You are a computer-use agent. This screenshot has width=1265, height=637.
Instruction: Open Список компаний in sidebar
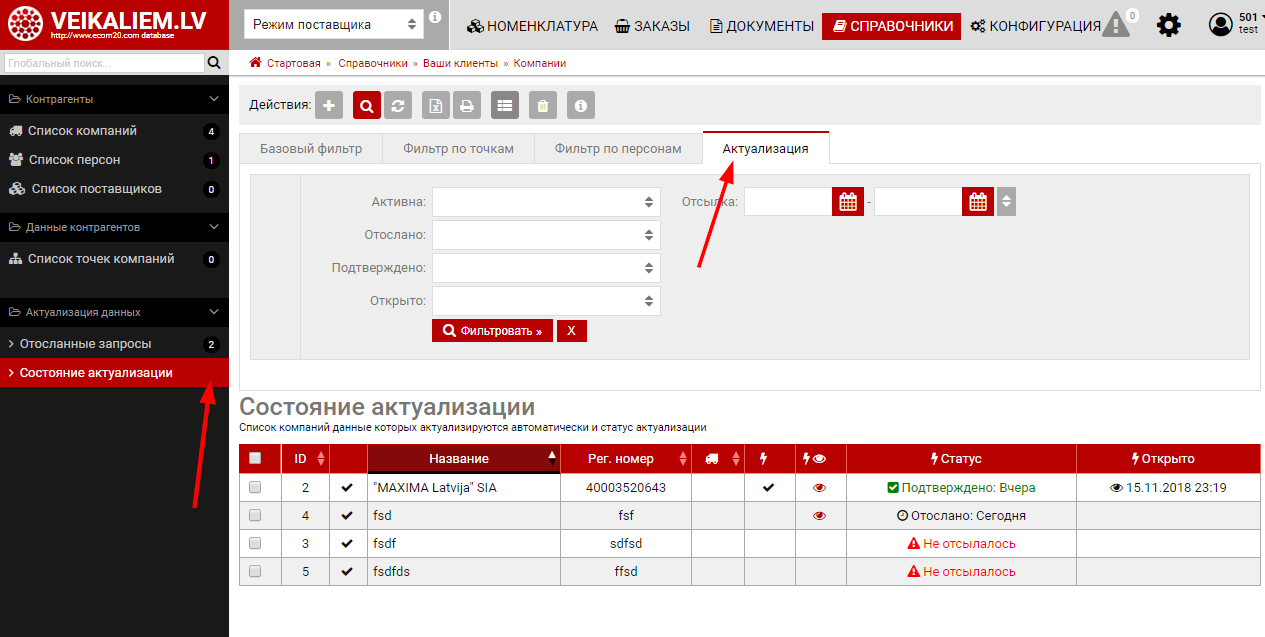82,131
